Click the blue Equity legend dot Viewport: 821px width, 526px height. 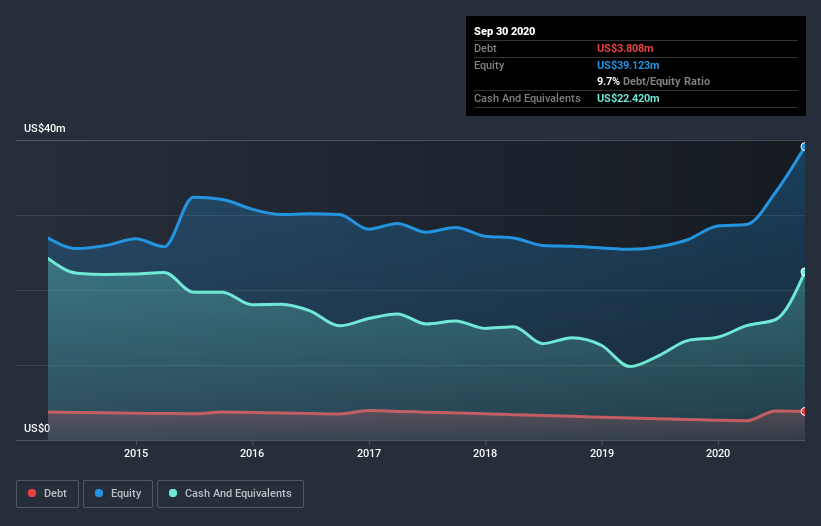point(99,493)
